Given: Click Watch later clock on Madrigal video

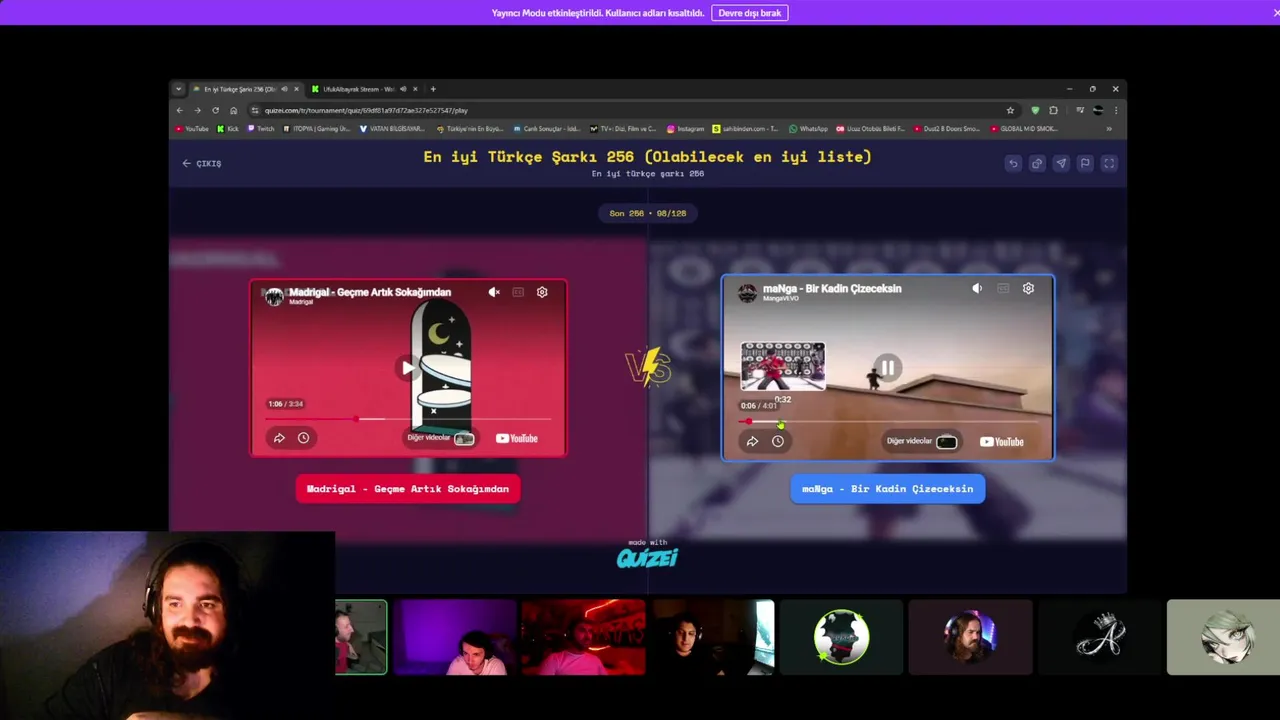Looking at the screenshot, I should (x=303, y=438).
